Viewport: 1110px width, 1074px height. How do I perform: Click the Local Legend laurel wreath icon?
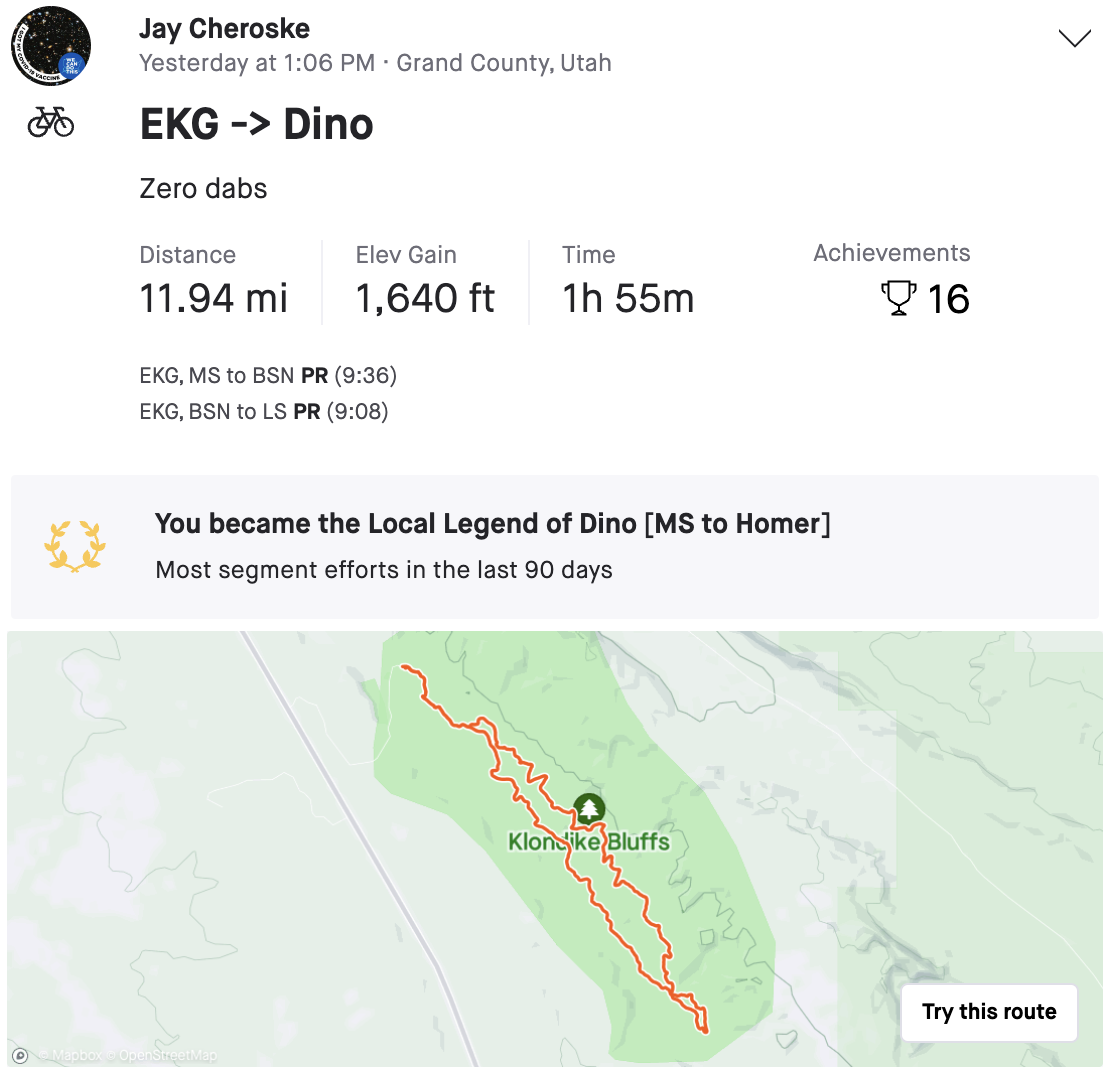click(75, 546)
